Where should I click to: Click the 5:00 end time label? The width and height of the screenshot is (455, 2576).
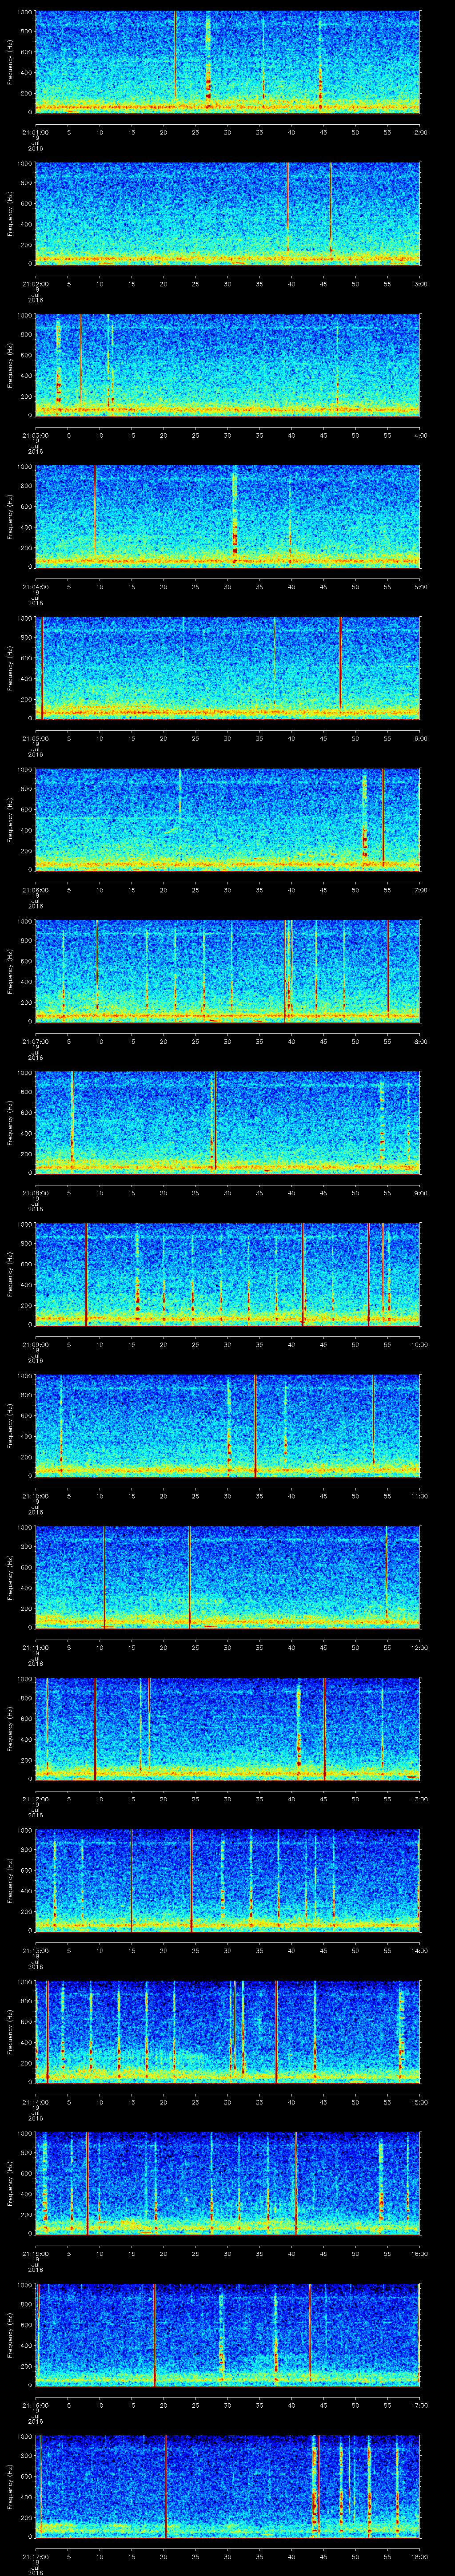coord(420,586)
